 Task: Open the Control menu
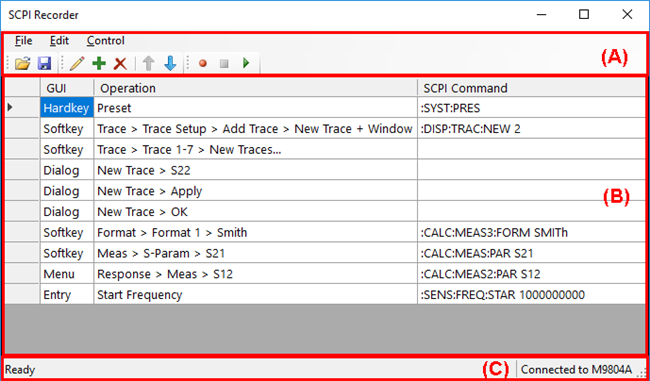pos(106,41)
